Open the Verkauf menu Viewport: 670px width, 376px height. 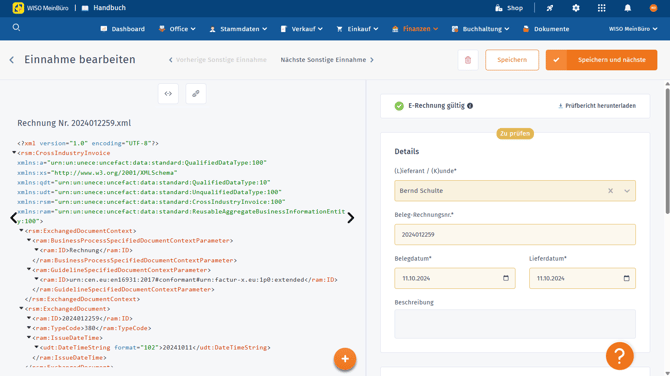[302, 29]
